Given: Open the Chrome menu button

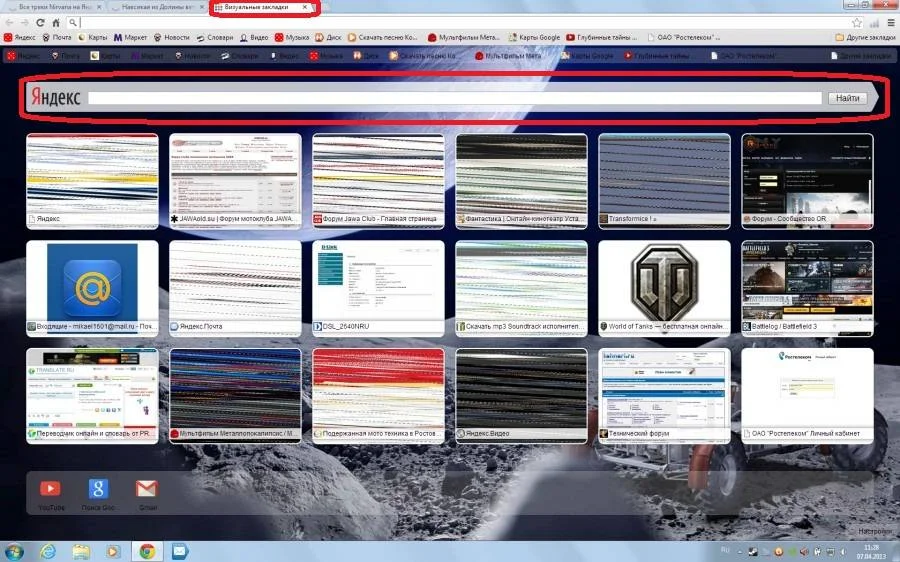Looking at the screenshot, I should click(x=890, y=23).
